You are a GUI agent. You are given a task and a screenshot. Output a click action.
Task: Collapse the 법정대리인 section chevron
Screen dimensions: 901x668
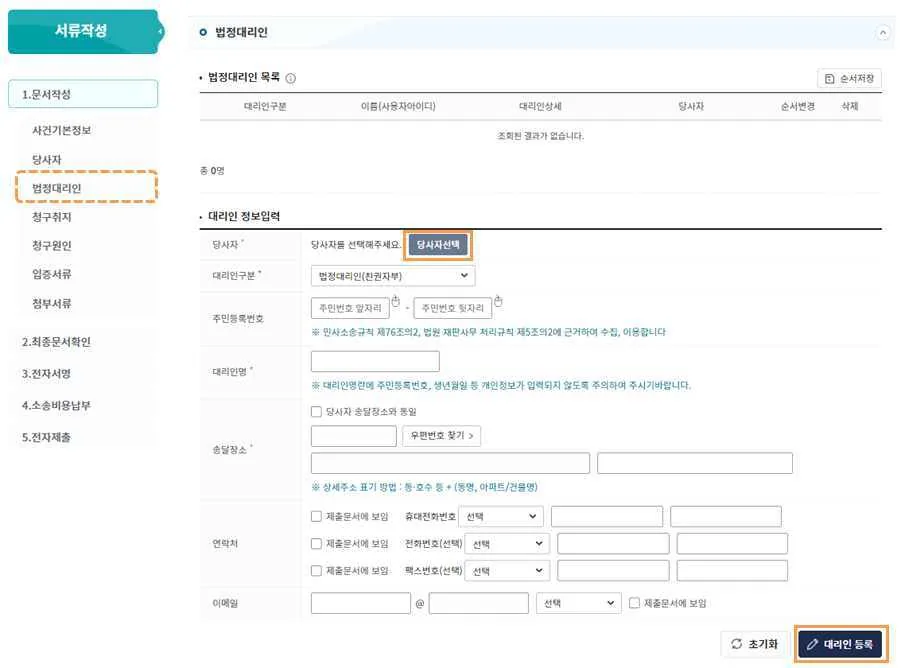click(883, 33)
